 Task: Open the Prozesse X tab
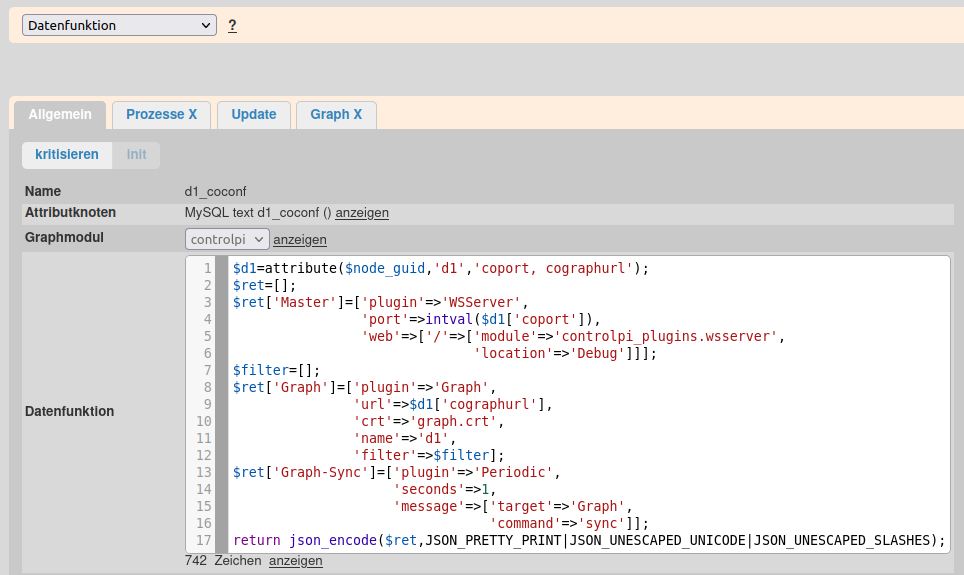point(161,115)
